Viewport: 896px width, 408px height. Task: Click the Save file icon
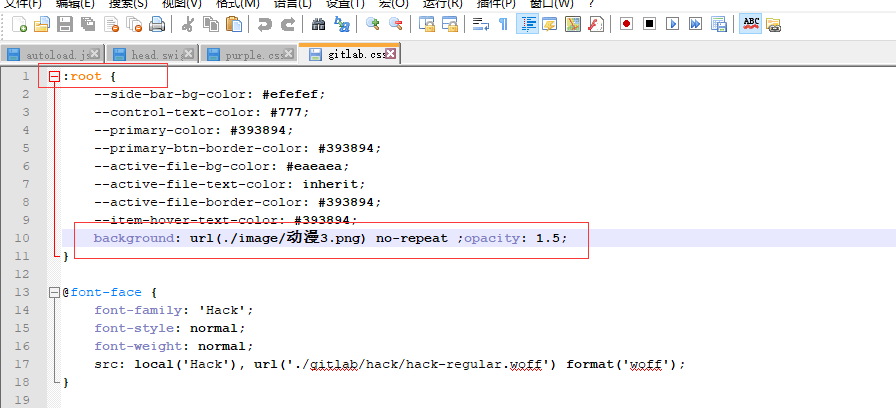point(65,23)
